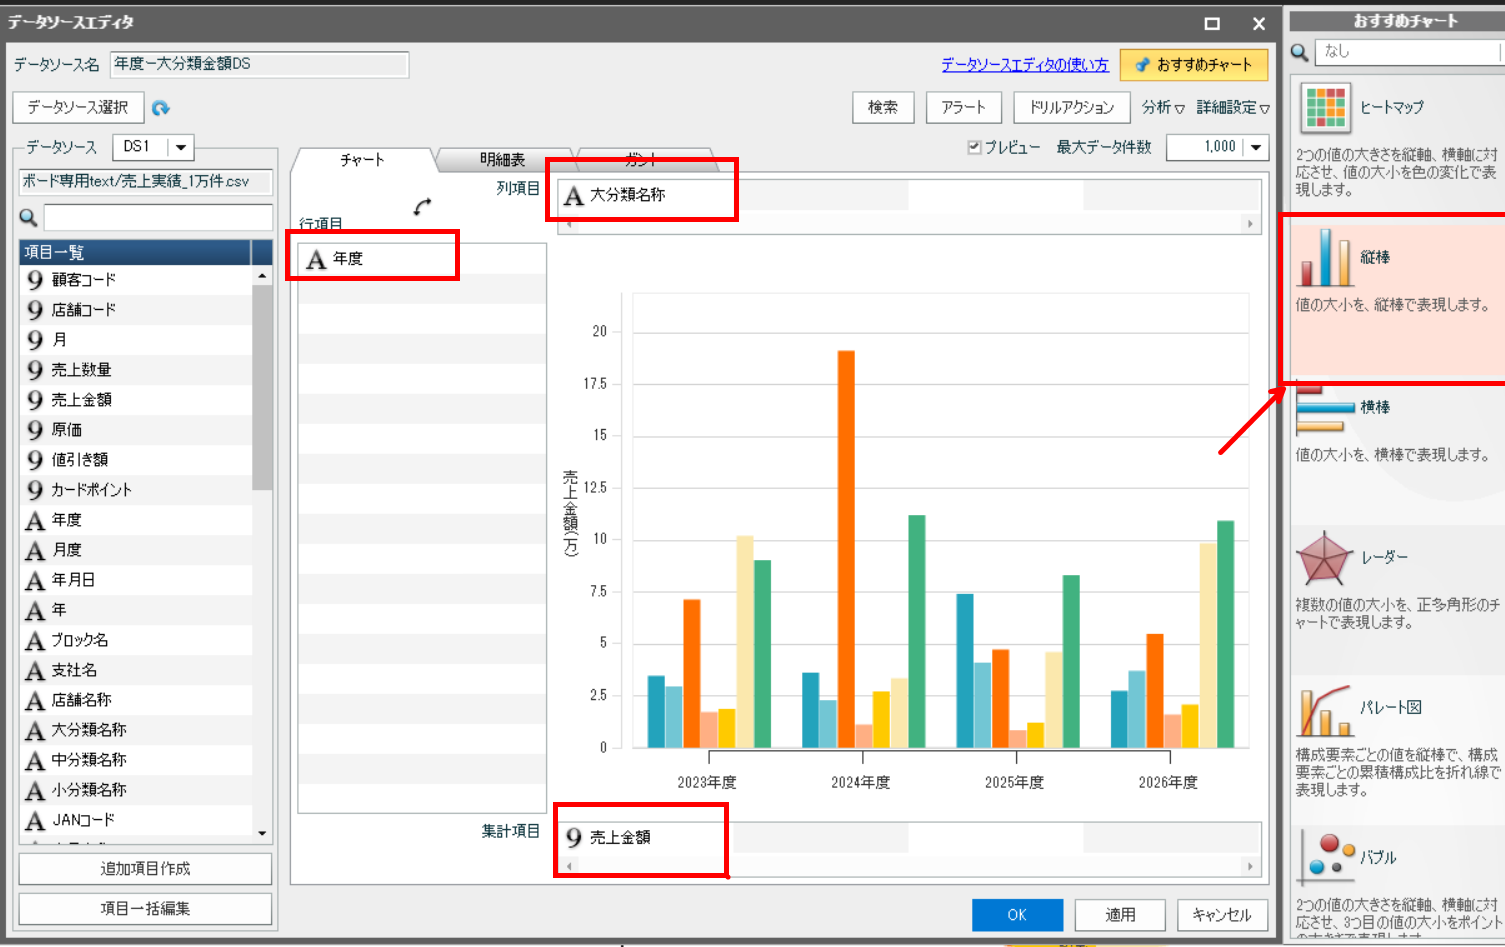Select the チャート tab
The height and width of the screenshot is (947, 1505).
coord(362,160)
